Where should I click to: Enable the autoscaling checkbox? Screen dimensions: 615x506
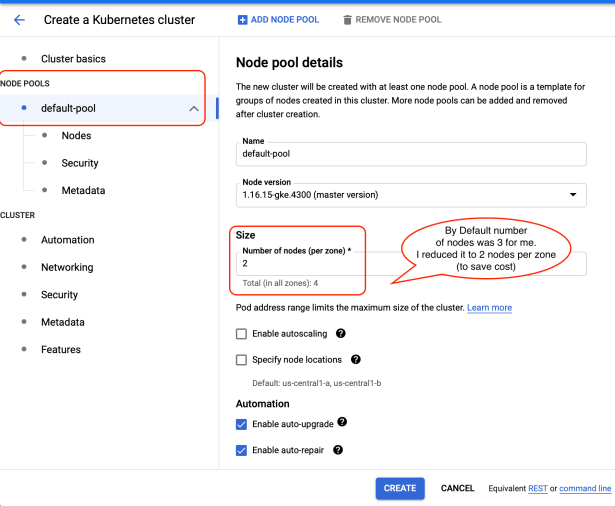coord(241,334)
